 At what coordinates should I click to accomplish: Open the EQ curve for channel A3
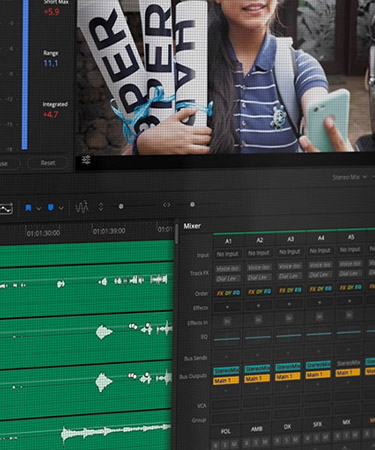click(289, 336)
